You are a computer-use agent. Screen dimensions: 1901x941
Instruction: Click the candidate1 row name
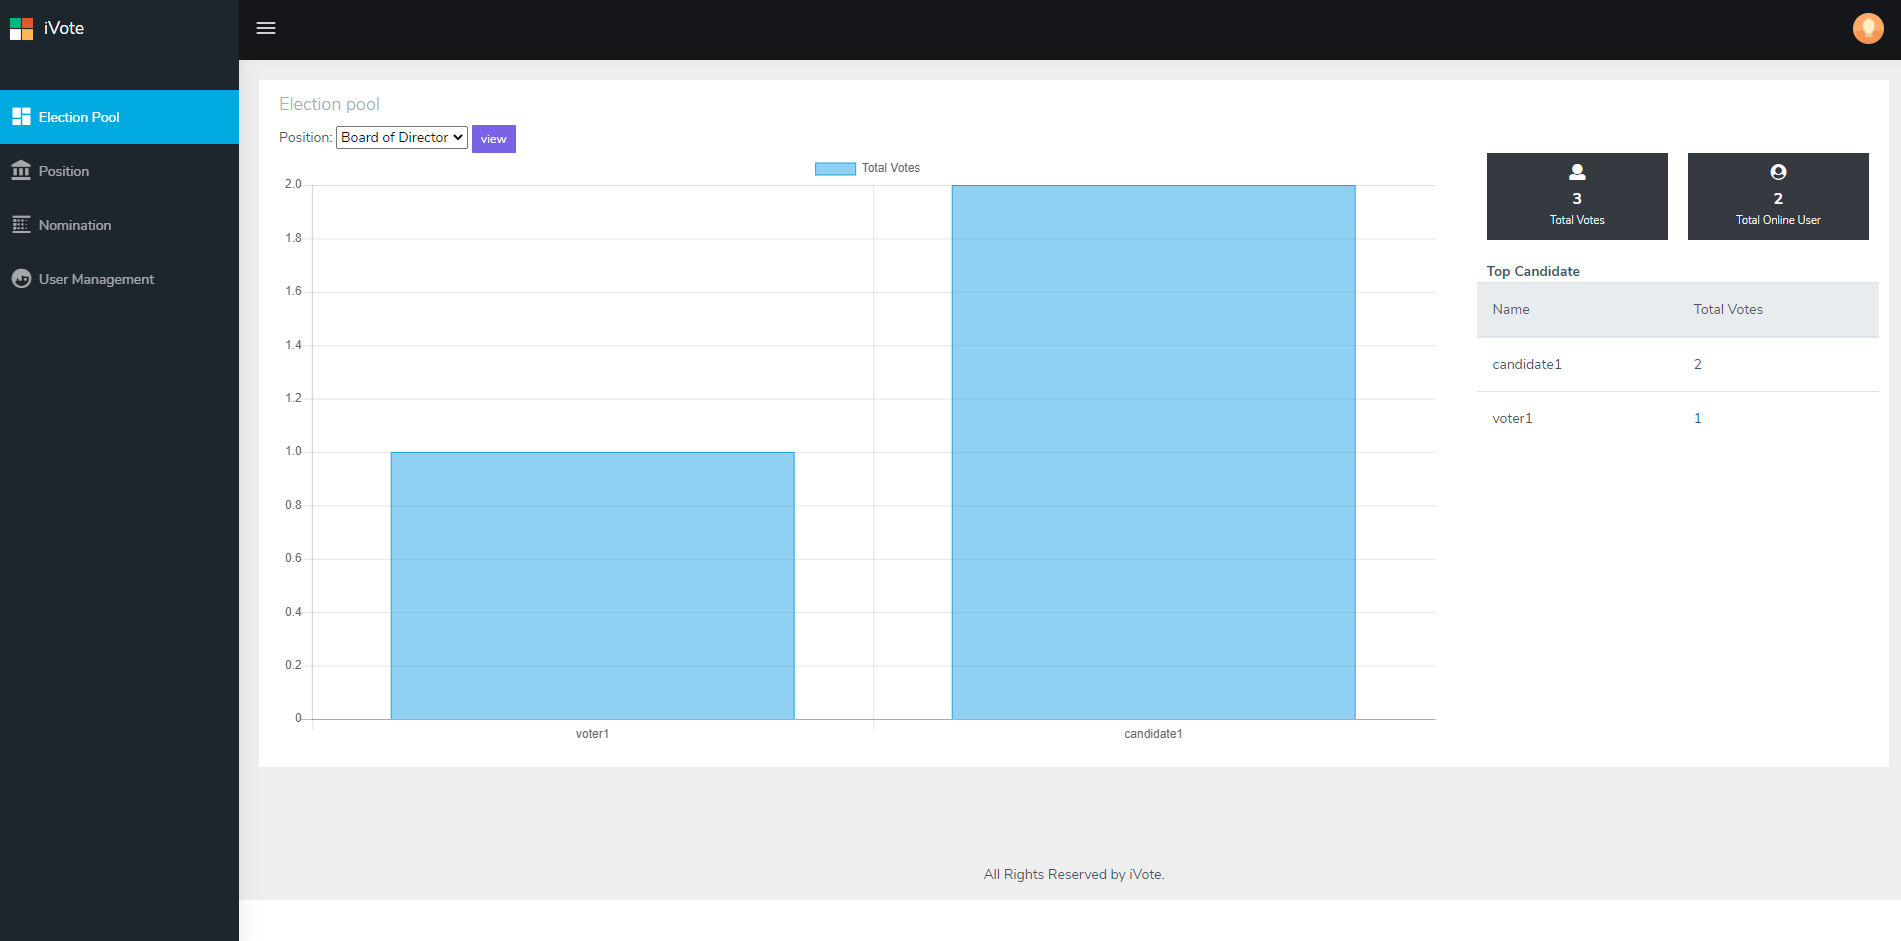pyautogui.click(x=1527, y=364)
